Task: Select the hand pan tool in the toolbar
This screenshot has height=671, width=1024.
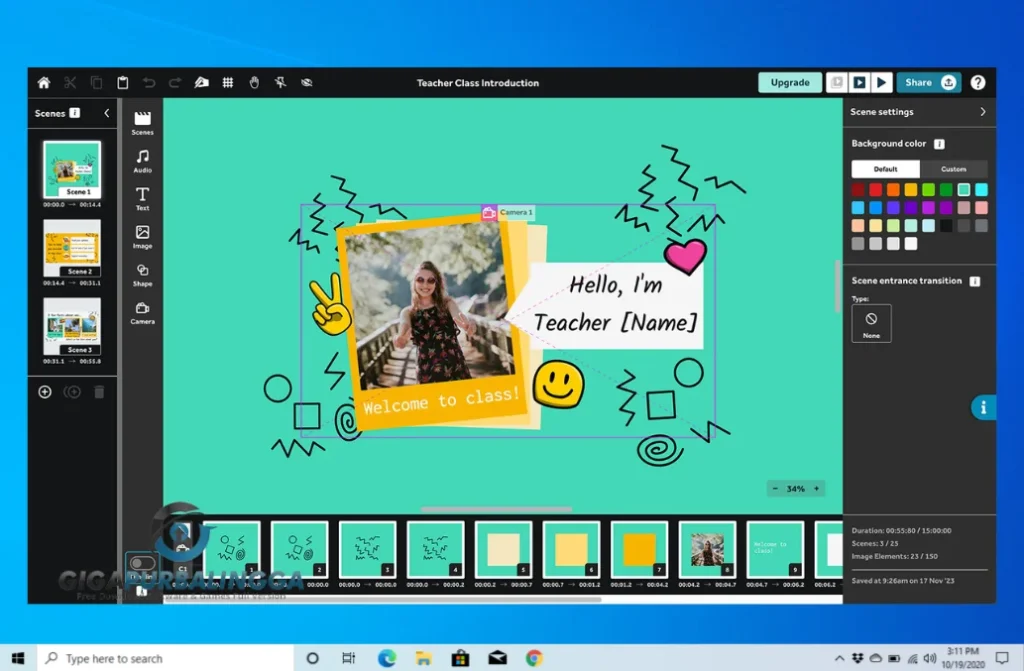Action: [255, 83]
